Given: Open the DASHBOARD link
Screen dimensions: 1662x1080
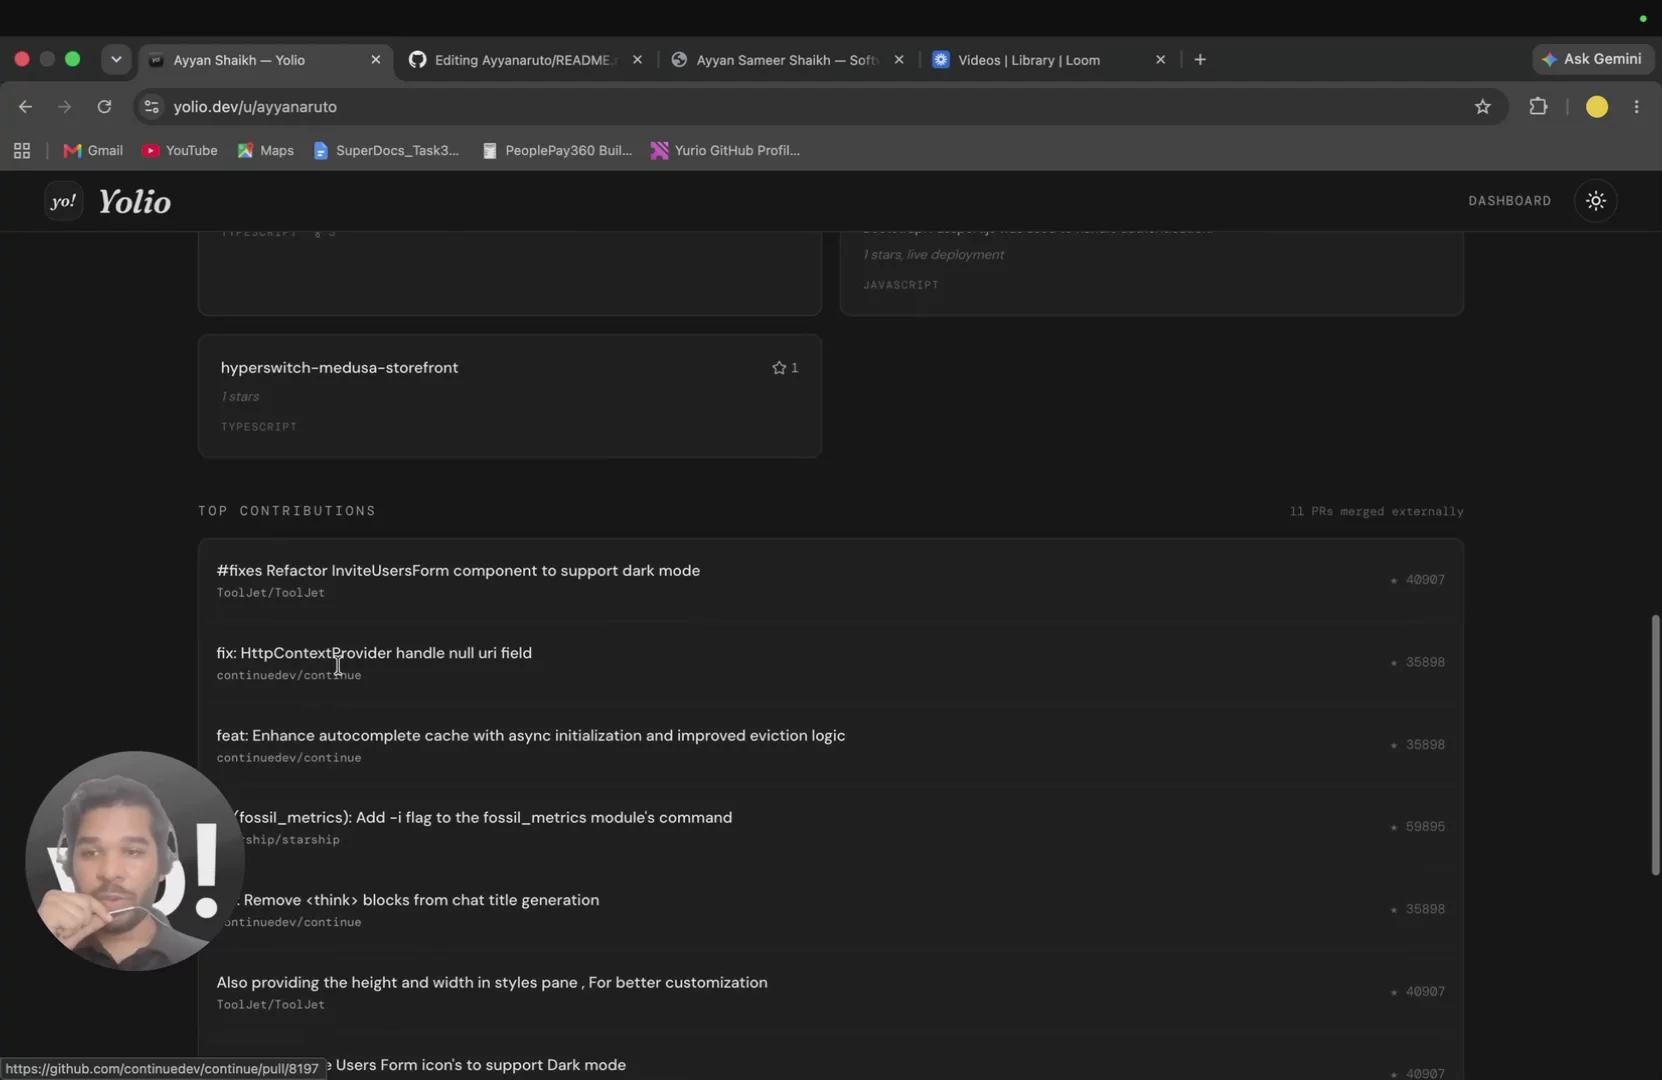Looking at the screenshot, I should pyautogui.click(x=1510, y=201).
